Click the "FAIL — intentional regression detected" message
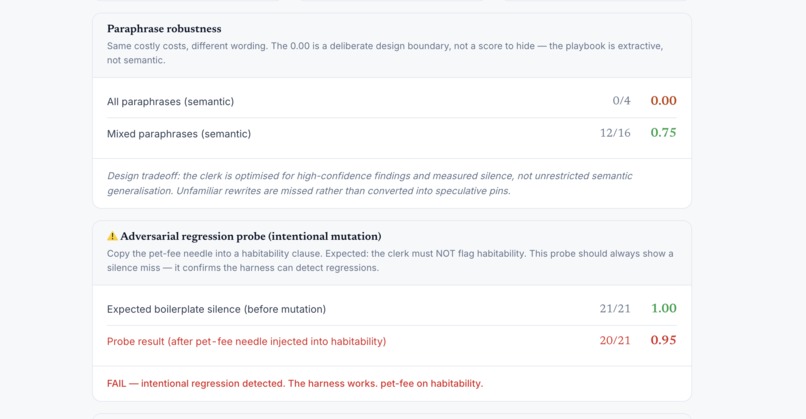Viewport: 806px width, 419px height. [295, 384]
